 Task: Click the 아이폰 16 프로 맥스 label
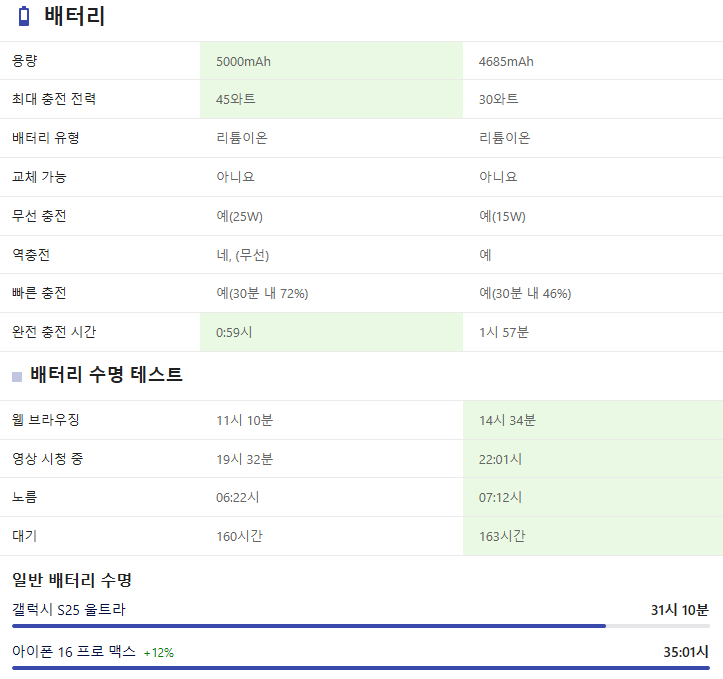(x=74, y=652)
